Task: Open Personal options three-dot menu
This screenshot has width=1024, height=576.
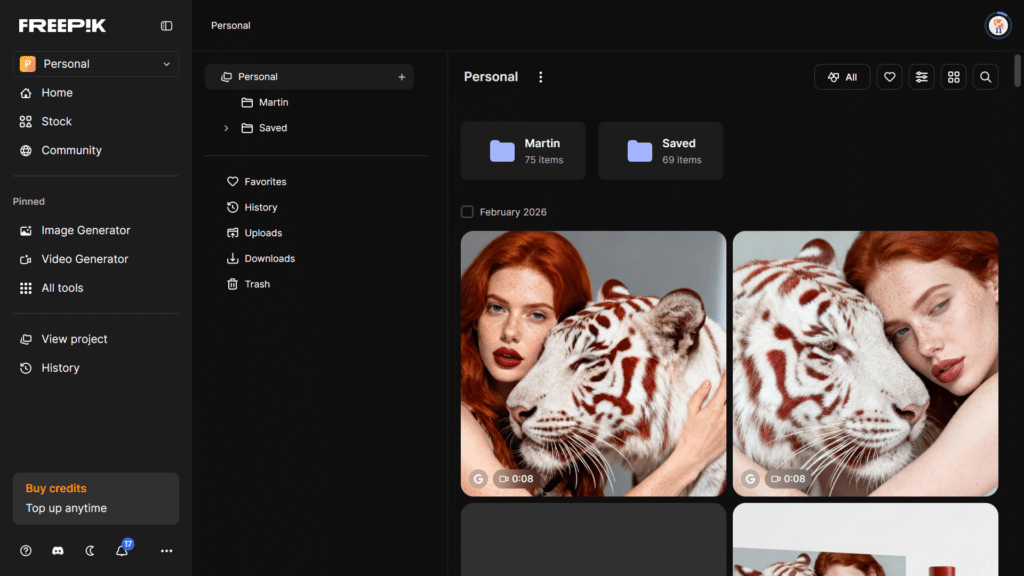Action: (540, 77)
